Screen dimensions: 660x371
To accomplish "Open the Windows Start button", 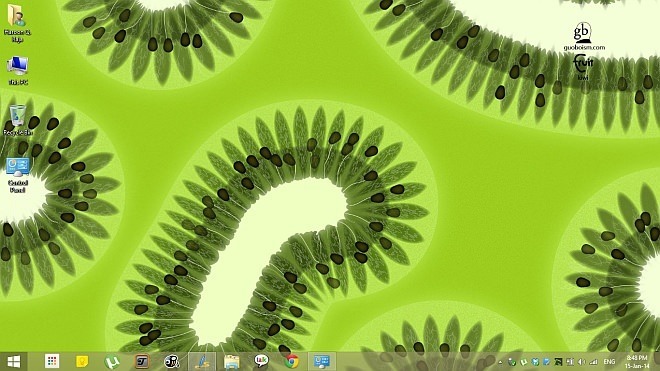I will tap(13, 361).
